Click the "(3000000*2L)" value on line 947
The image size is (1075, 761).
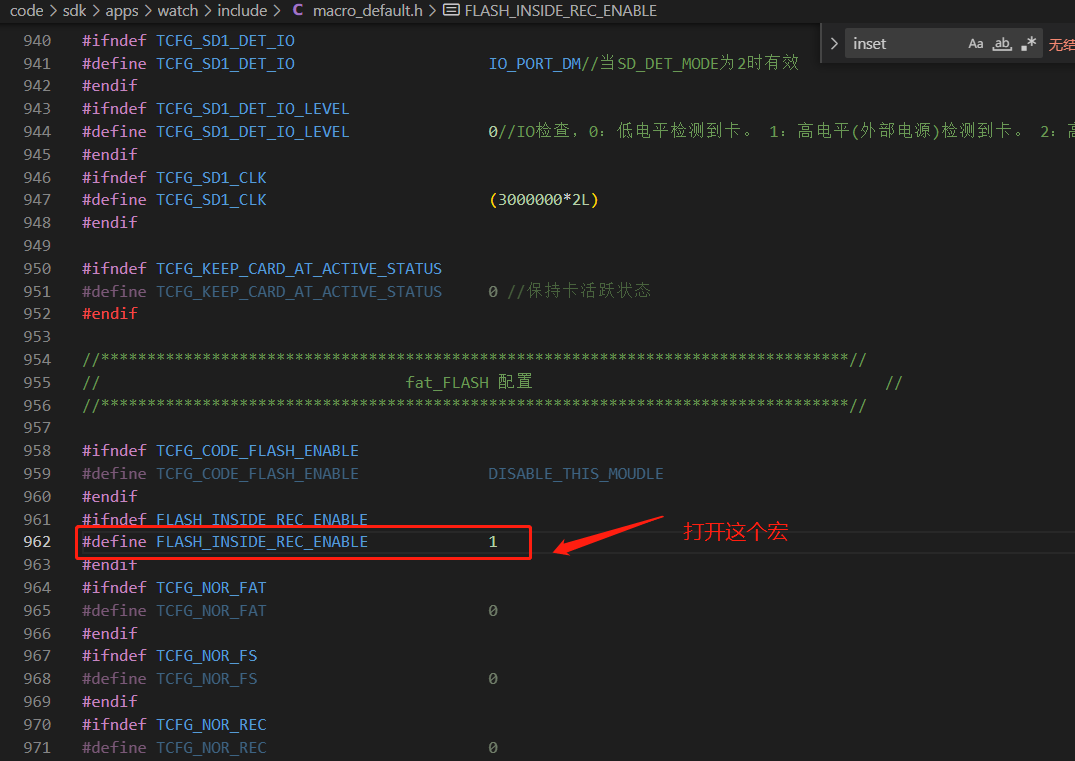(544, 200)
